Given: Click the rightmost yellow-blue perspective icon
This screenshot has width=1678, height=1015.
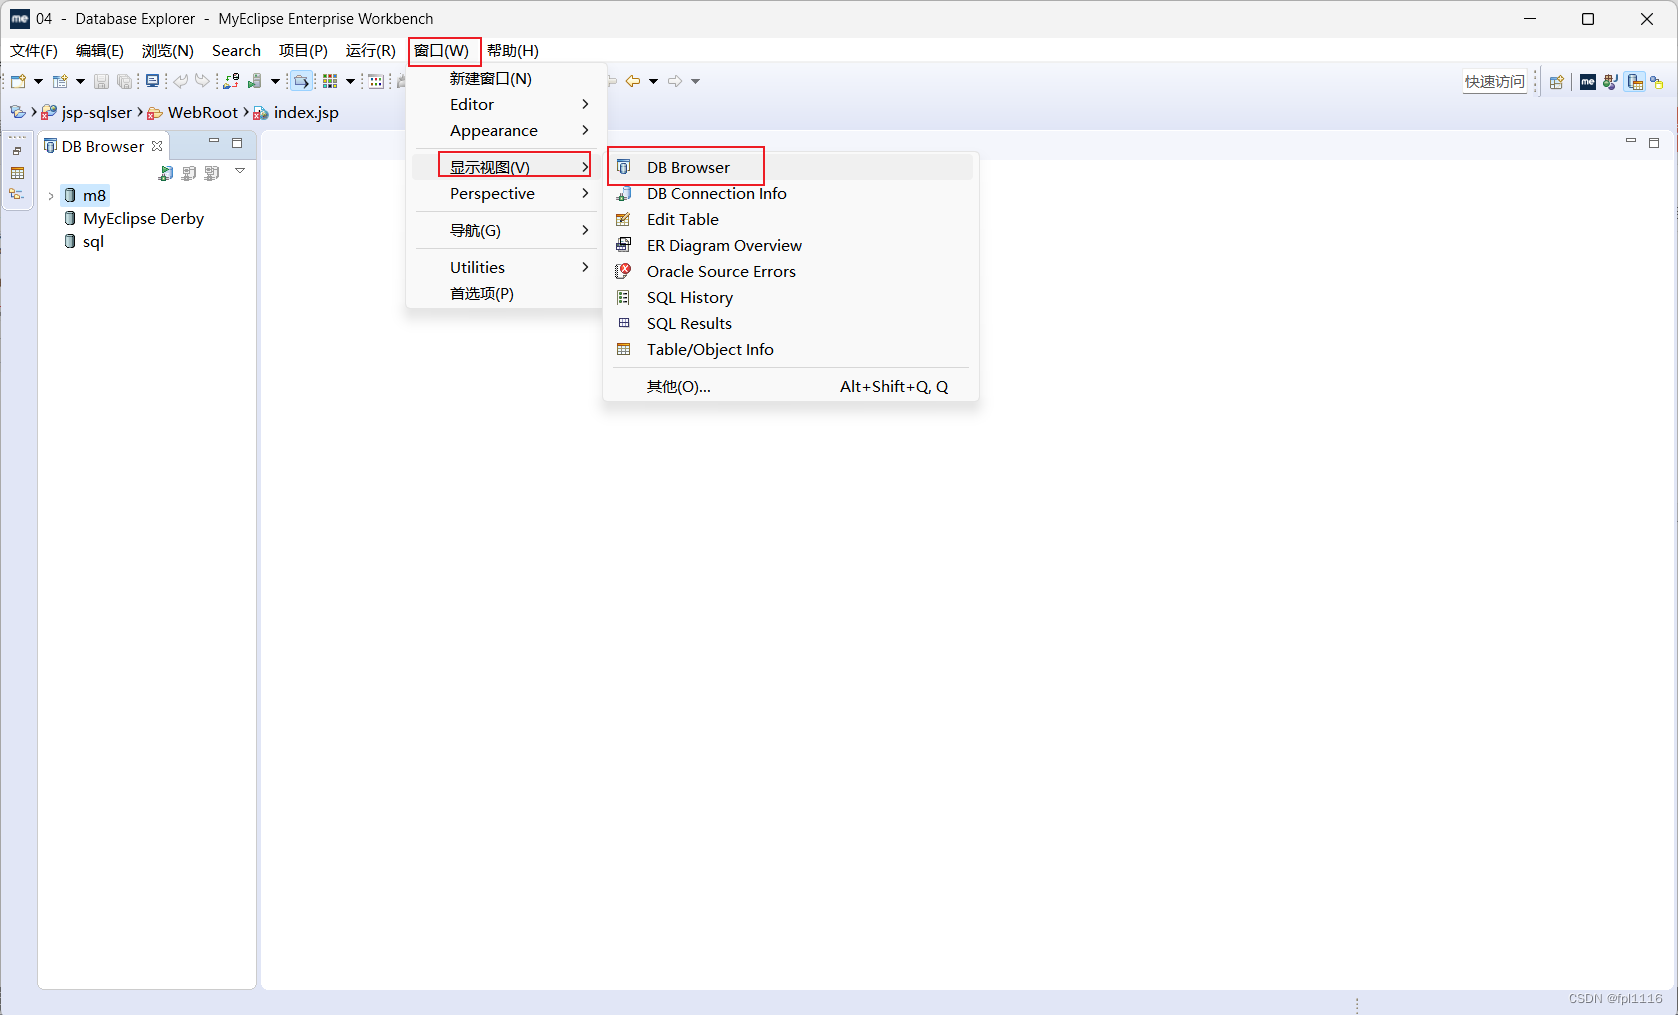Looking at the screenshot, I should coord(1657,82).
